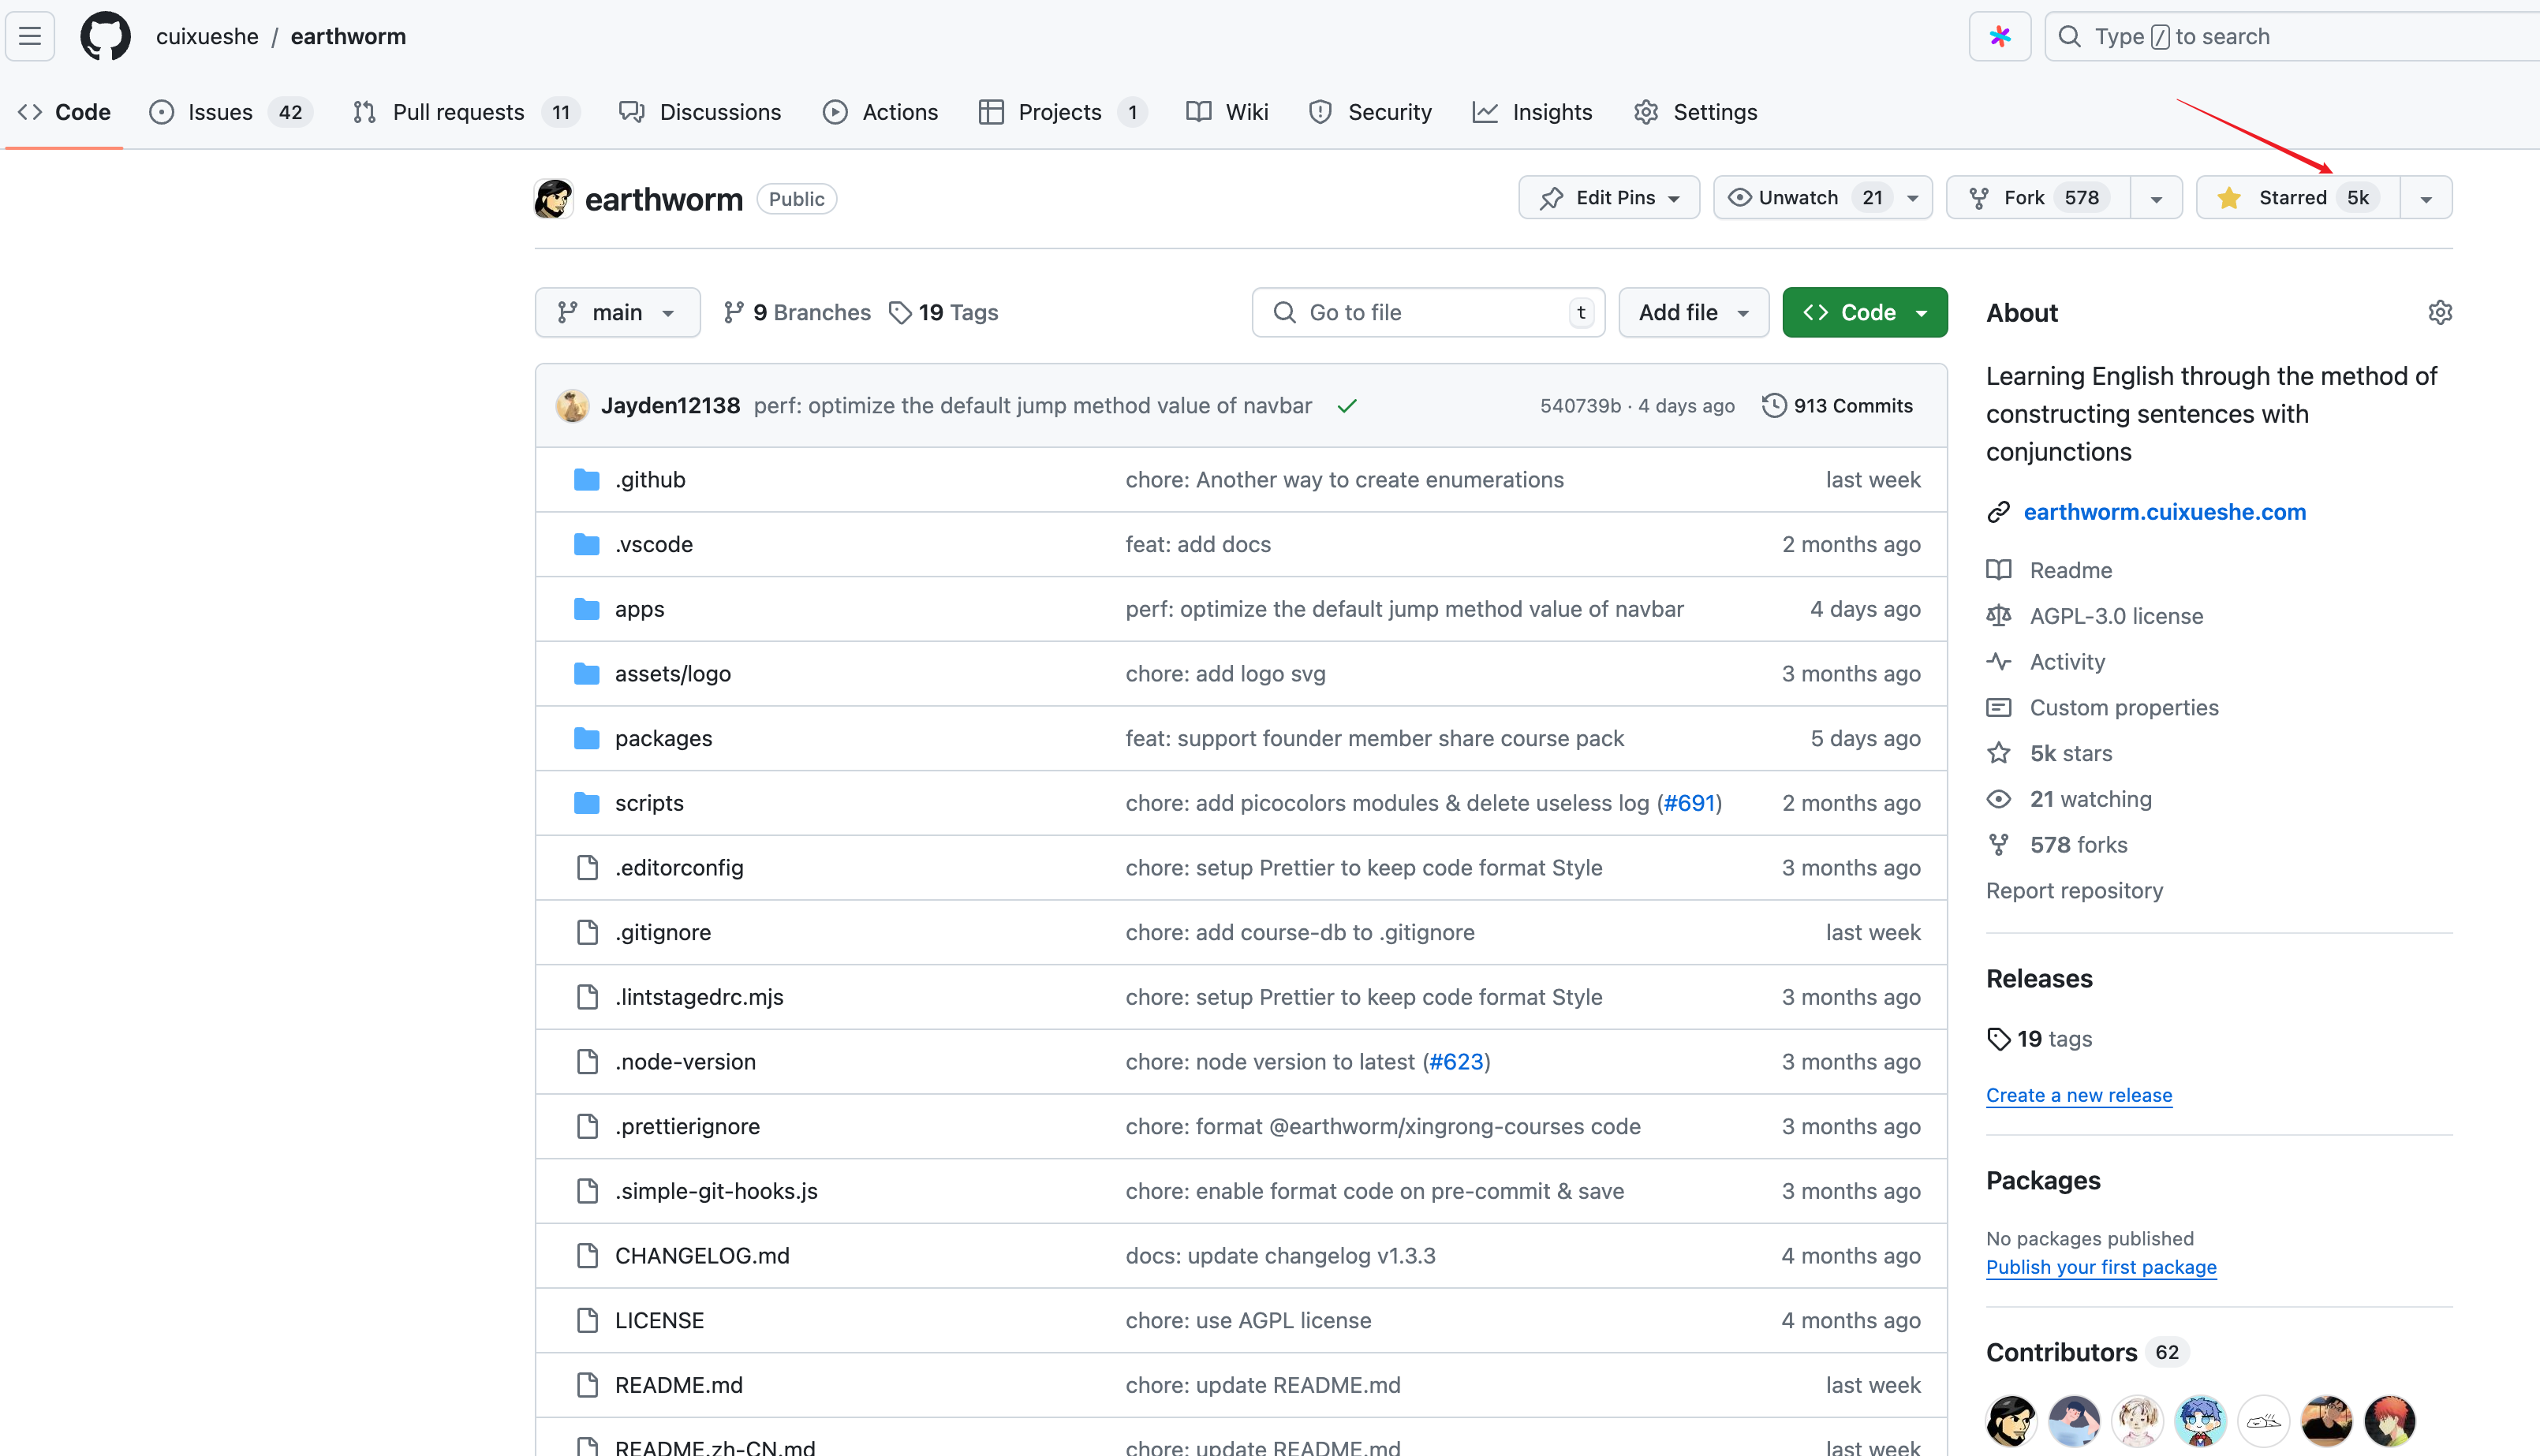The height and width of the screenshot is (1456, 2540).
Task: Open the .github folder icon
Action: [x=587, y=480]
